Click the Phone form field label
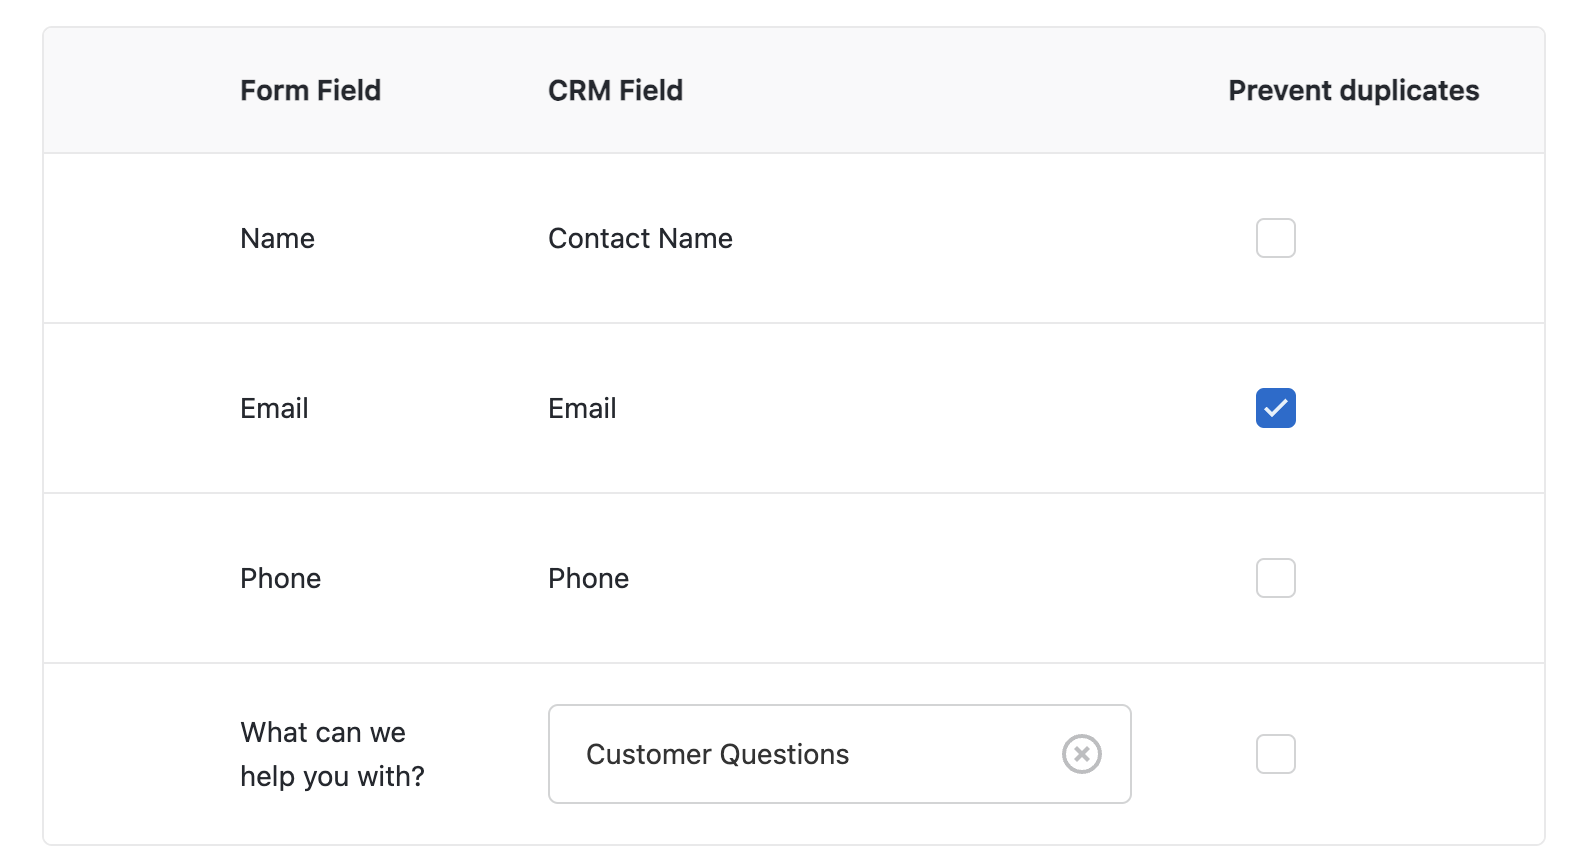The image size is (1590, 862). click(280, 579)
